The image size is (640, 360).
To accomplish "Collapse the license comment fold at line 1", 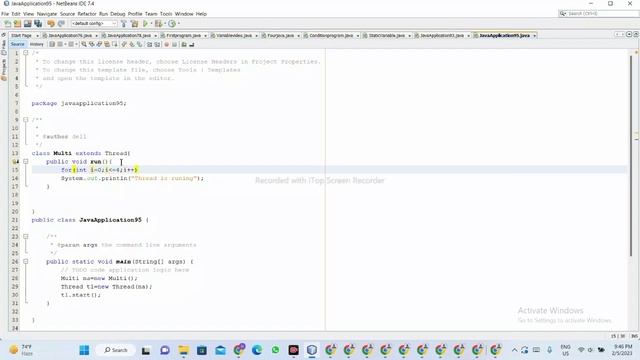I will [x=26, y=53].
